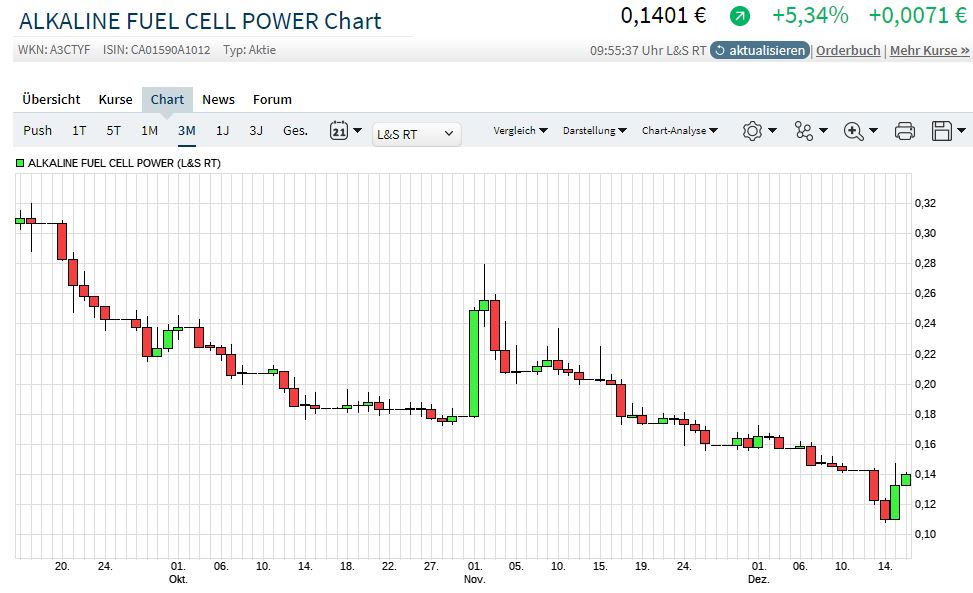Open dropdown arrow next to save icon
Viewport: 973px width, 593px height.
961,130
